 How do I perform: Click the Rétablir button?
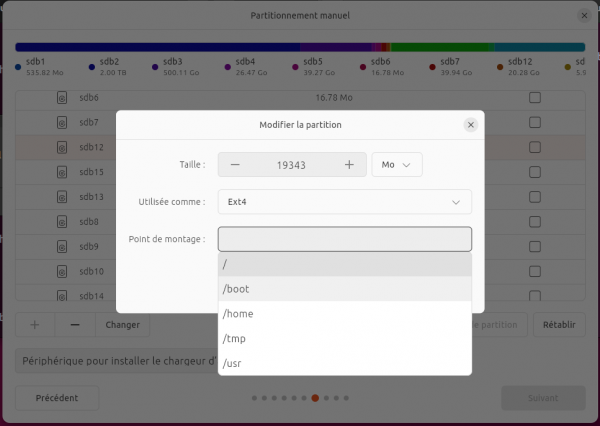(559, 325)
